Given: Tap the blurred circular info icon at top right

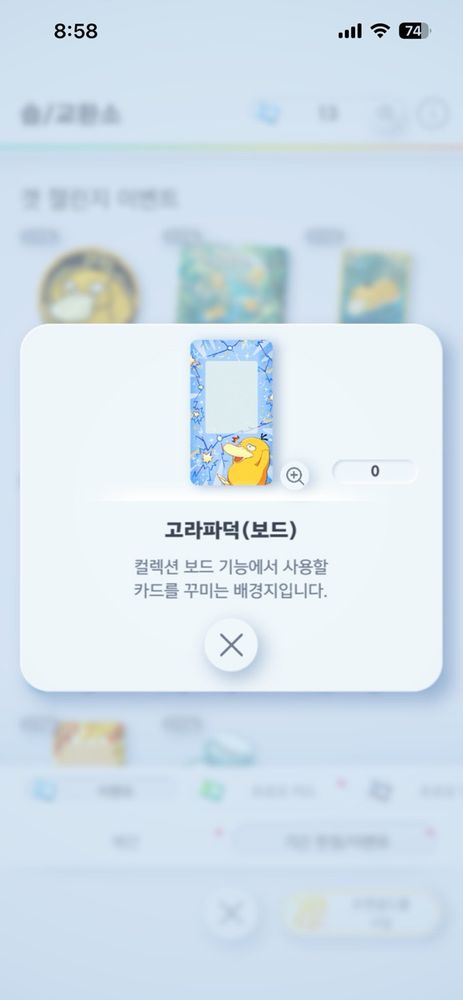Looking at the screenshot, I should [x=433, y=114].
